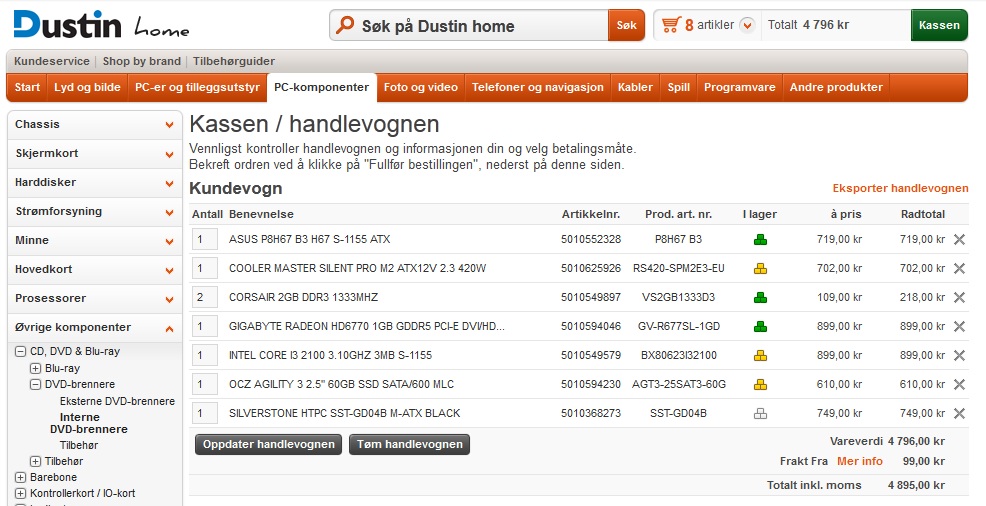
Task: Open INTEL CORE I3 2100 product name
Action: (330, 355)
